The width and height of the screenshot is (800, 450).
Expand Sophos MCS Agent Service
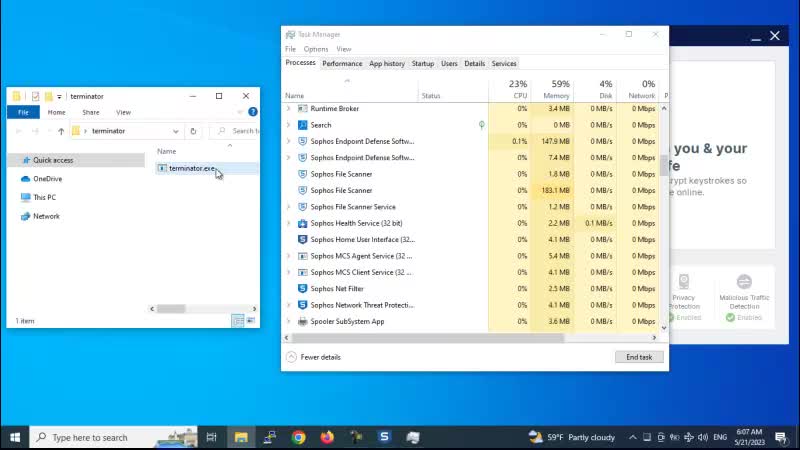point(289,256)
